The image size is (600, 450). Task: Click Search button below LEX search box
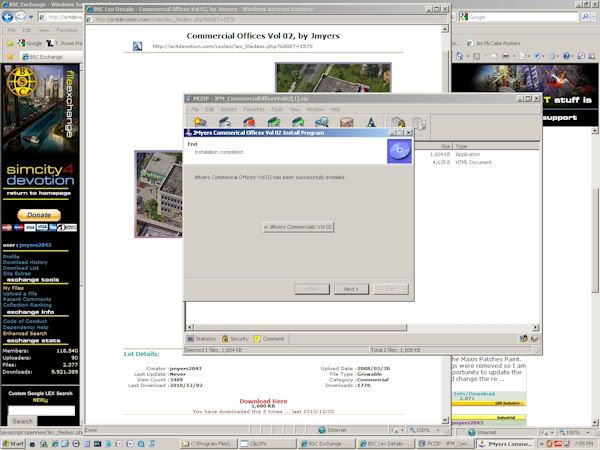[x=23, y=421]
